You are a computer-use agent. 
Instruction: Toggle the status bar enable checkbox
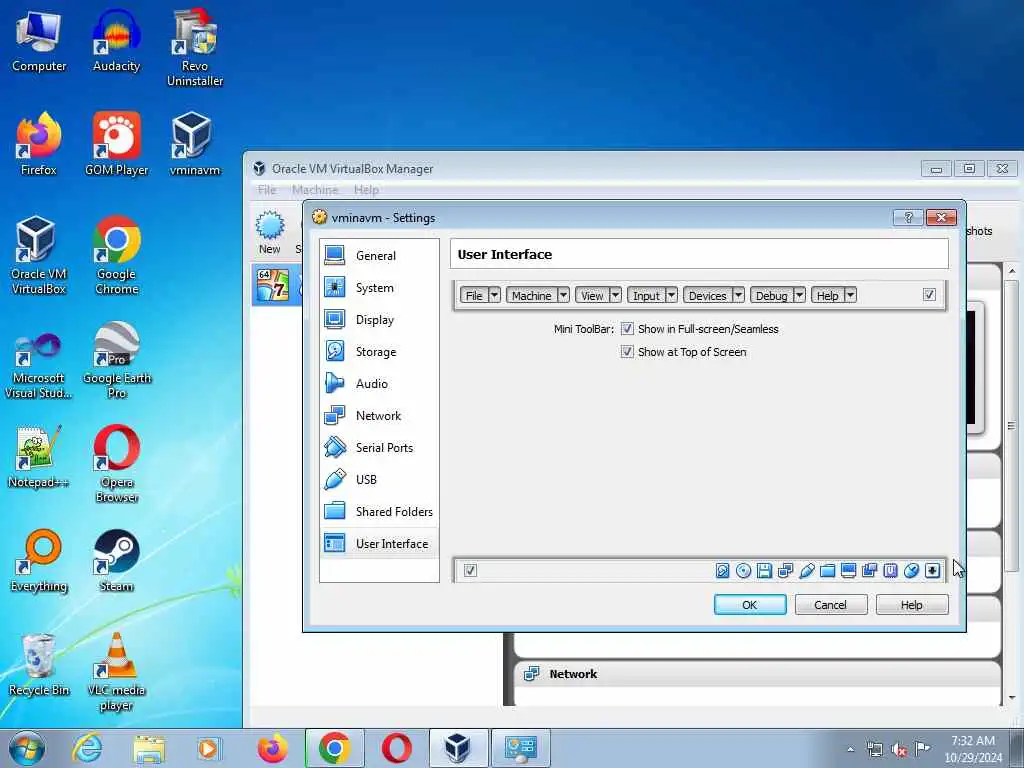coord(470,571)
